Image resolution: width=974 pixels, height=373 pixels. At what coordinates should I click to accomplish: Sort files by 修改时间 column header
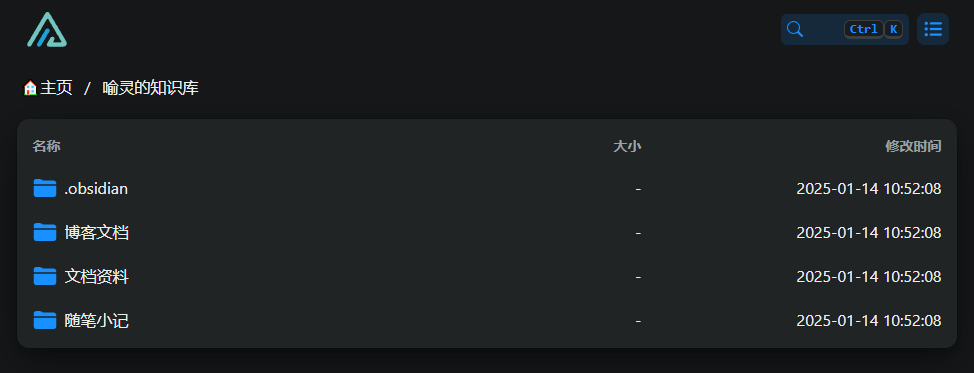pyautogui.click(x=913, y=147)
